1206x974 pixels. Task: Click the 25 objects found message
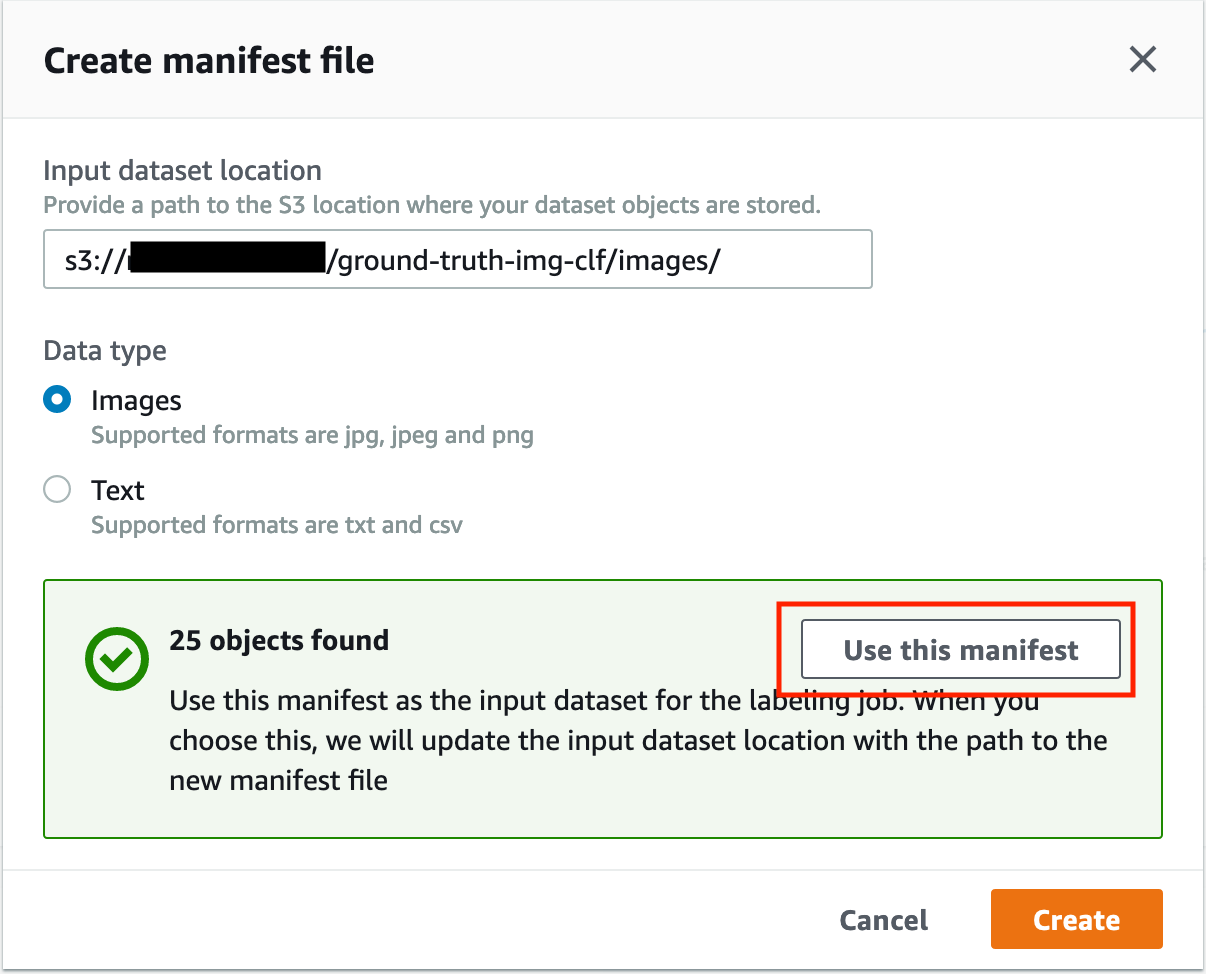[279, 640]
